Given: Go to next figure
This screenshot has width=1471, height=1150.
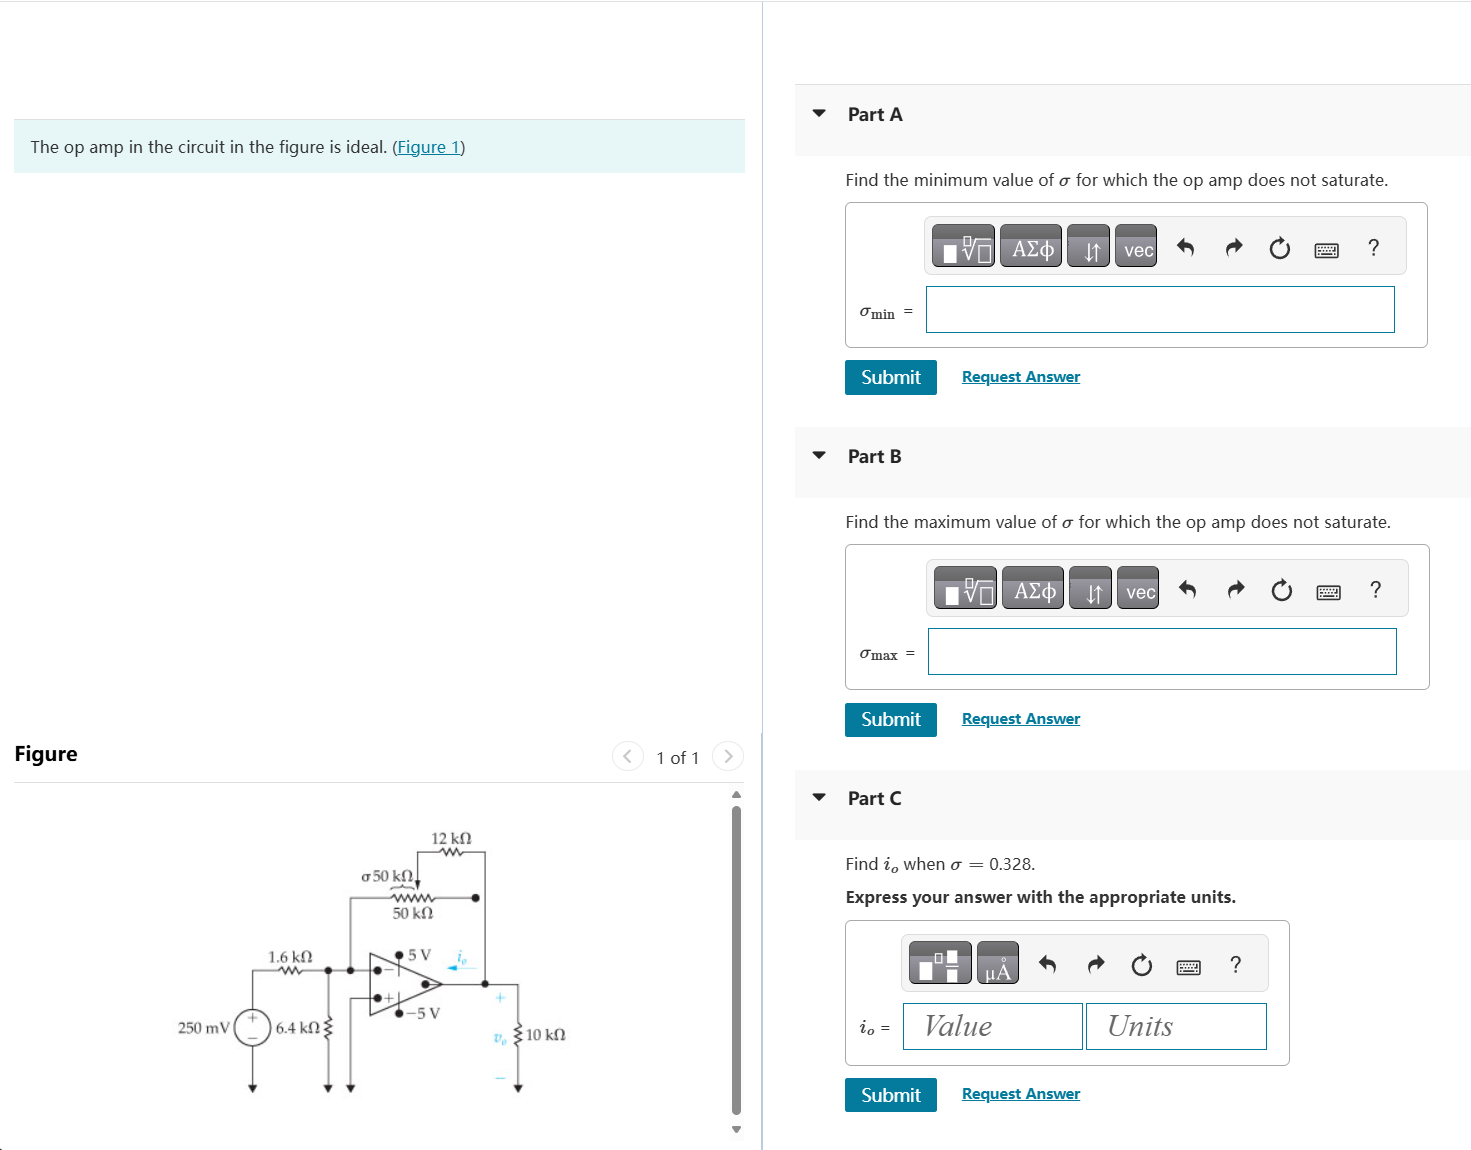Looking at the screenshot, I should click(728, 756).
